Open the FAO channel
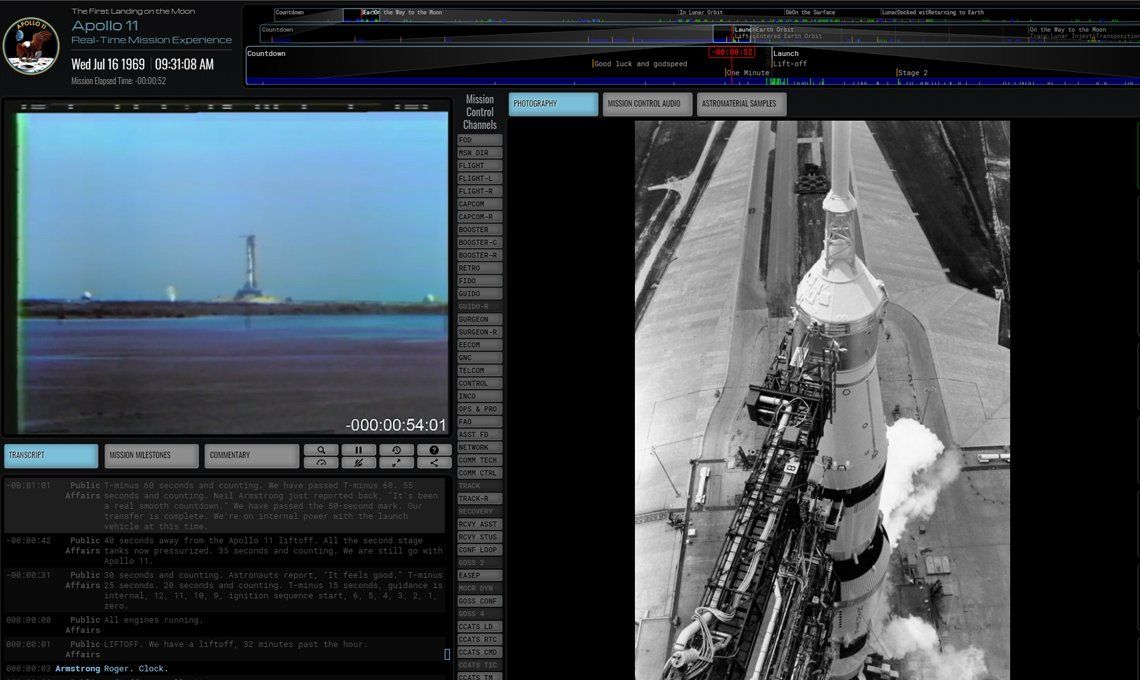Image resolution: width=1140 pixels, height=680 pixels. pyautogui.click(x=480, y=422)
